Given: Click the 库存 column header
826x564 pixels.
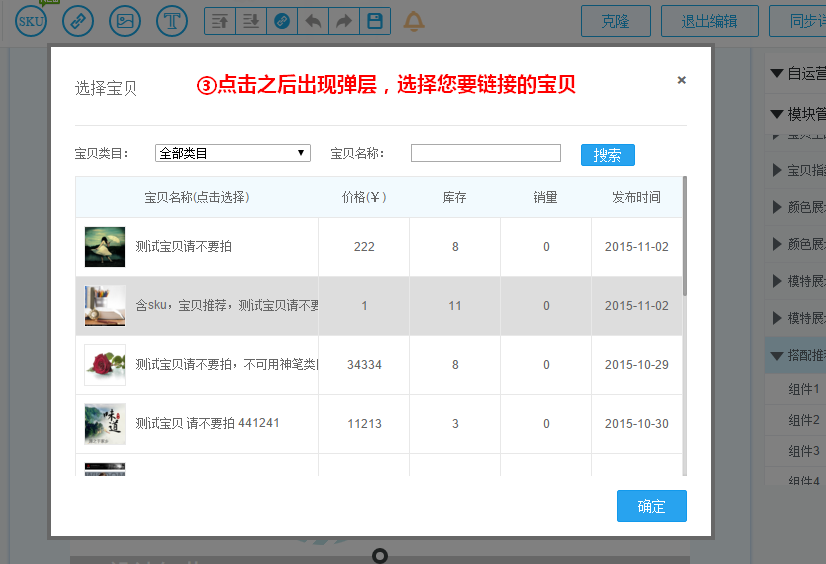Looking at the screenshot, I should [x=455, y=197].
